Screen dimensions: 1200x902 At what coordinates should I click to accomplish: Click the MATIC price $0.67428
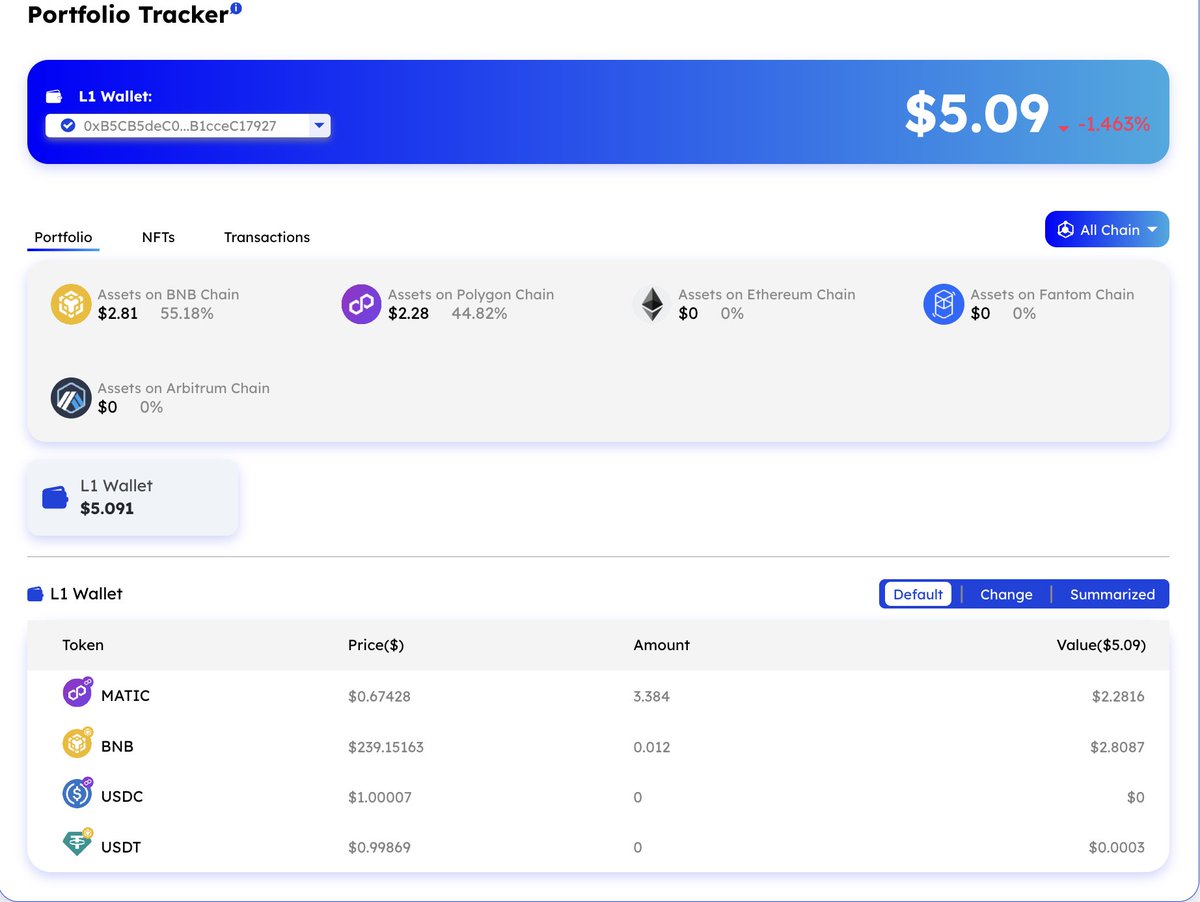click(379, 696)
